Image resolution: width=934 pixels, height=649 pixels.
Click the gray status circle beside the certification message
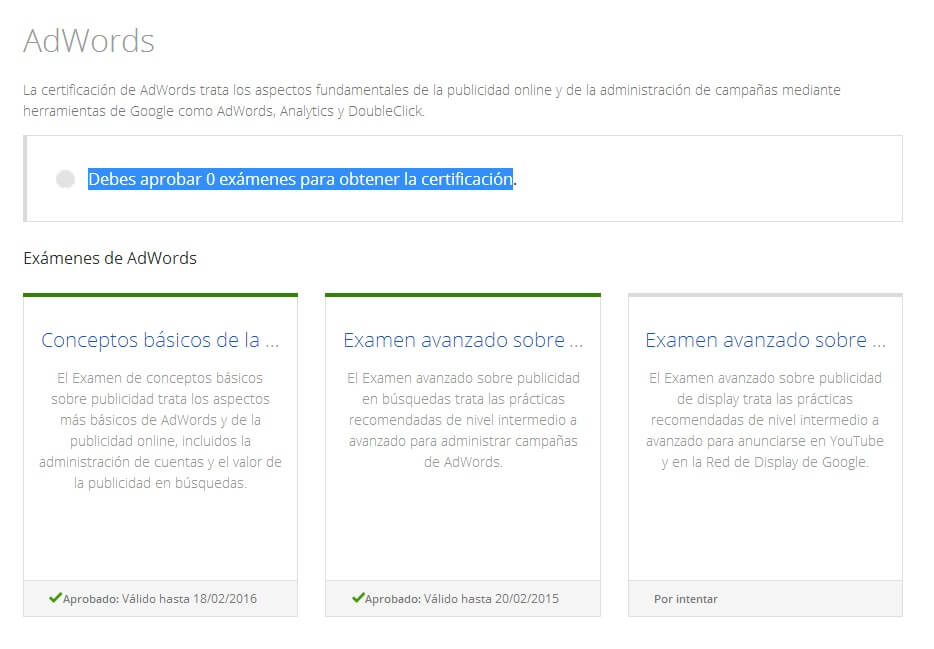(x=66, y=179)
